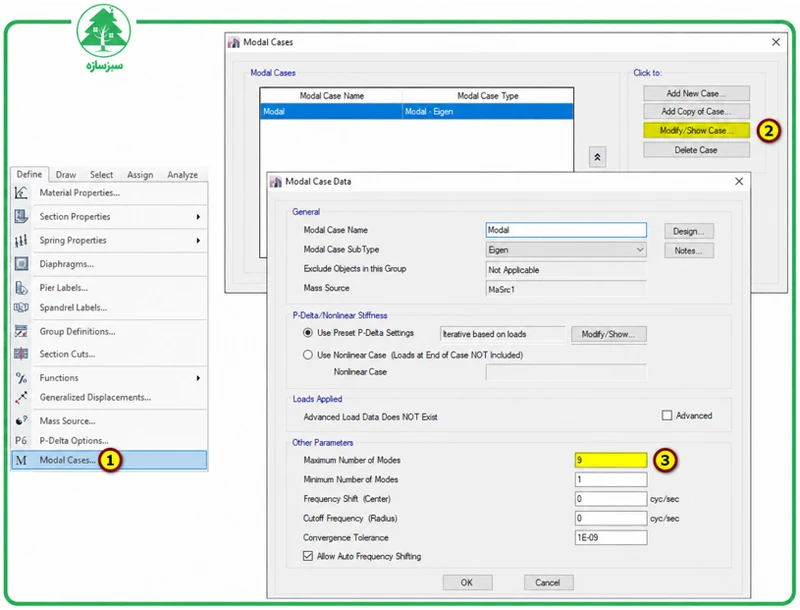Click the Spandrel Labels icon
Image resolution: width=800 pixels, height=610 pixels.
(x=21, y=308)
